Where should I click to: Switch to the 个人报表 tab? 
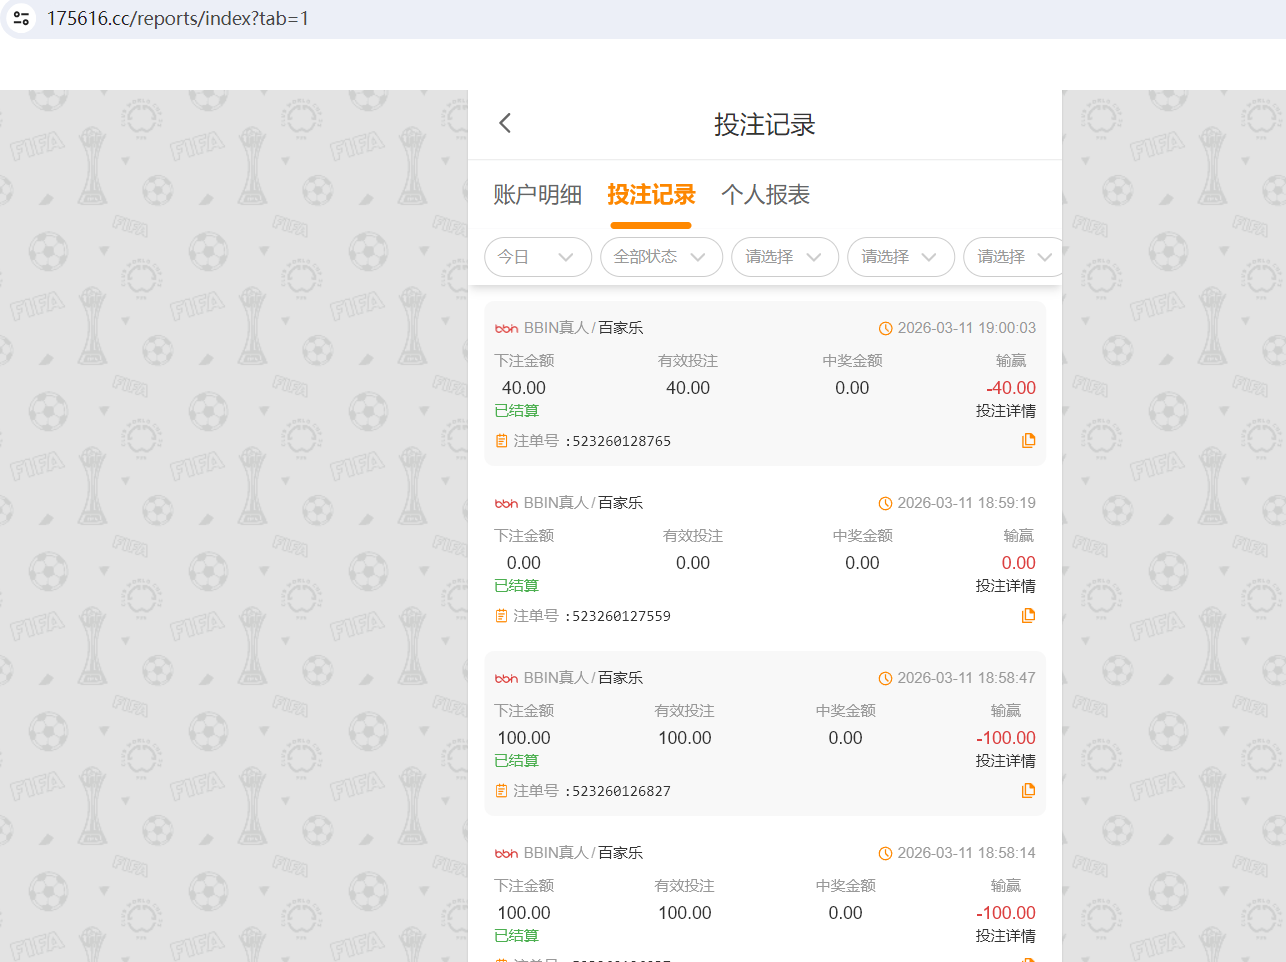point(767,195)
